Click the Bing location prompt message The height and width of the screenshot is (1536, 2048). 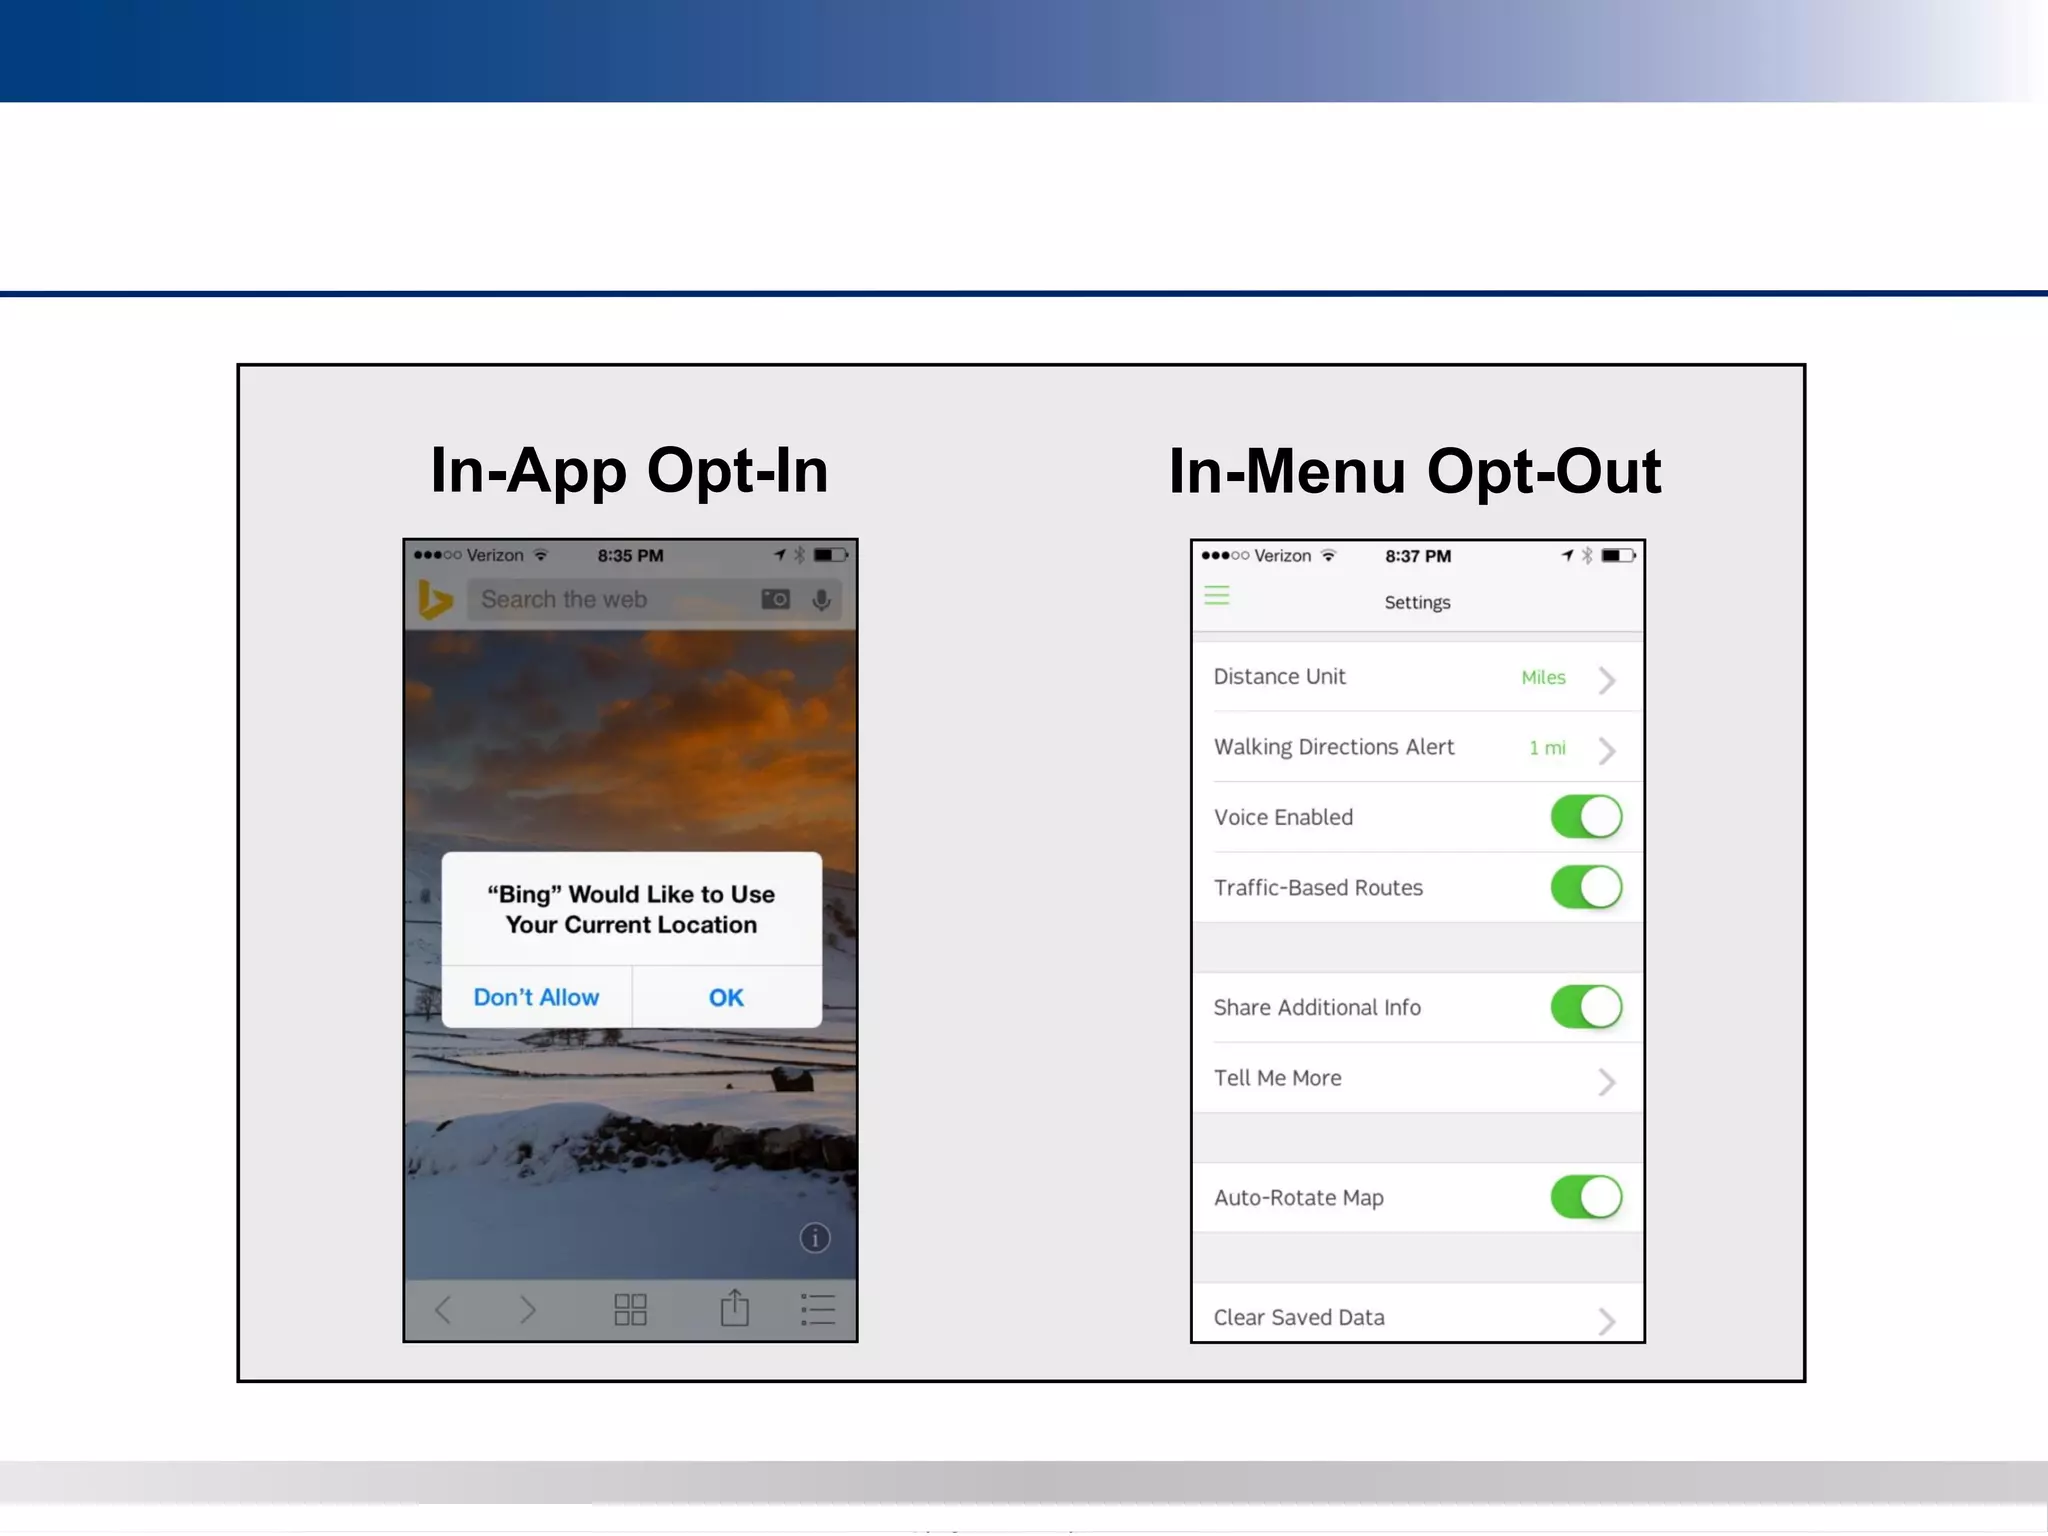tap(631, 909)
